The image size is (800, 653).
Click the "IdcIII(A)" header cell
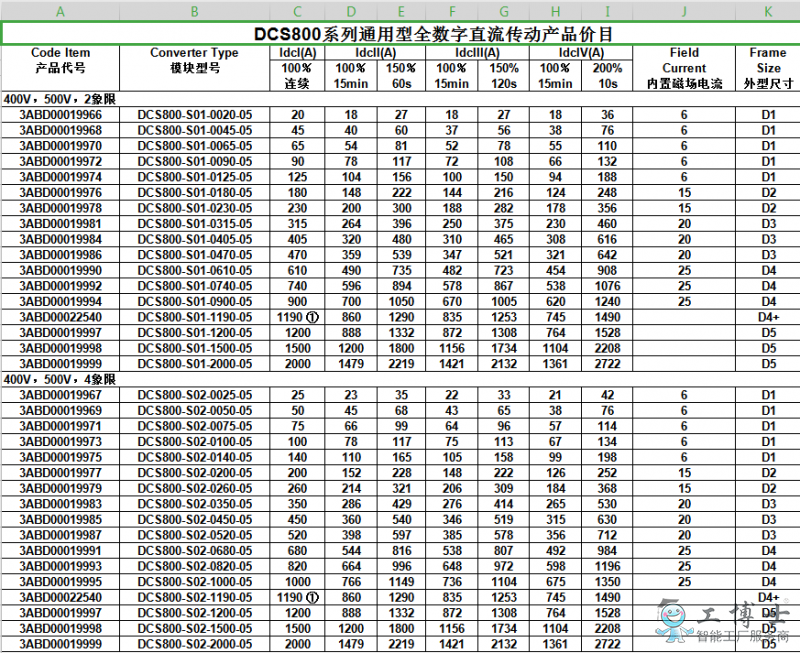point(478,53)
